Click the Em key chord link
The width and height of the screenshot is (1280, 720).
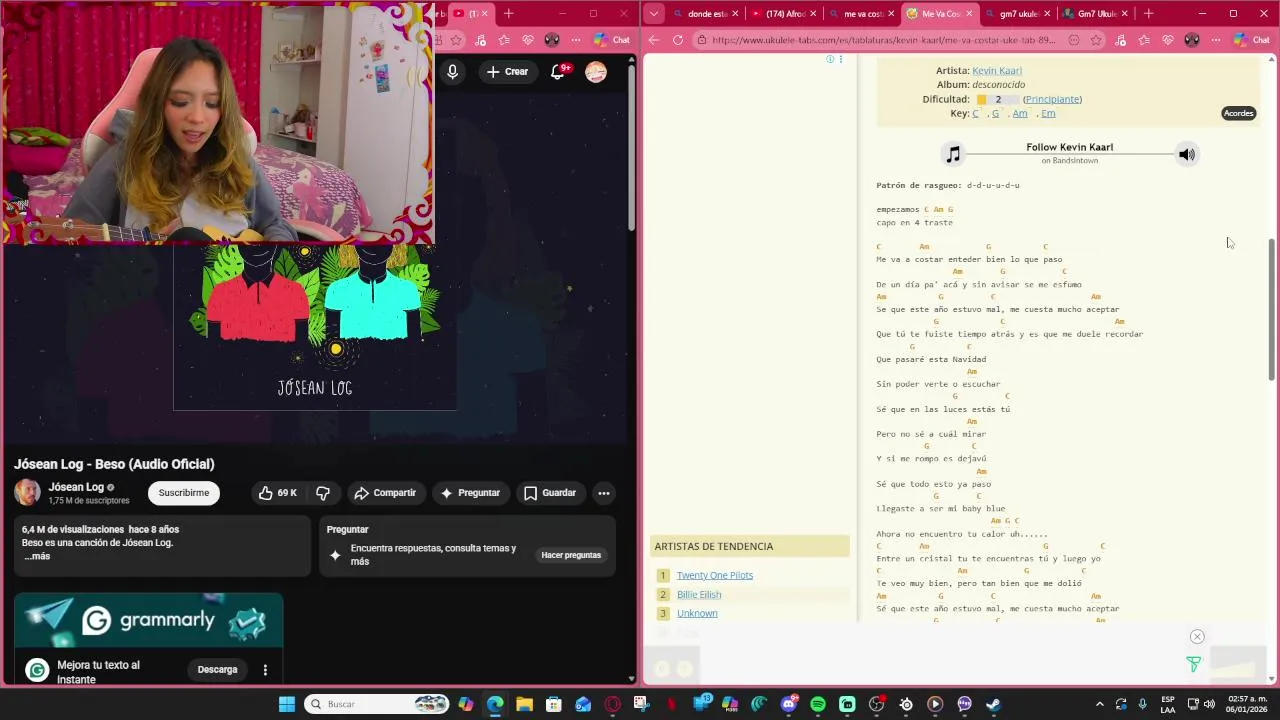[1048, 113]
